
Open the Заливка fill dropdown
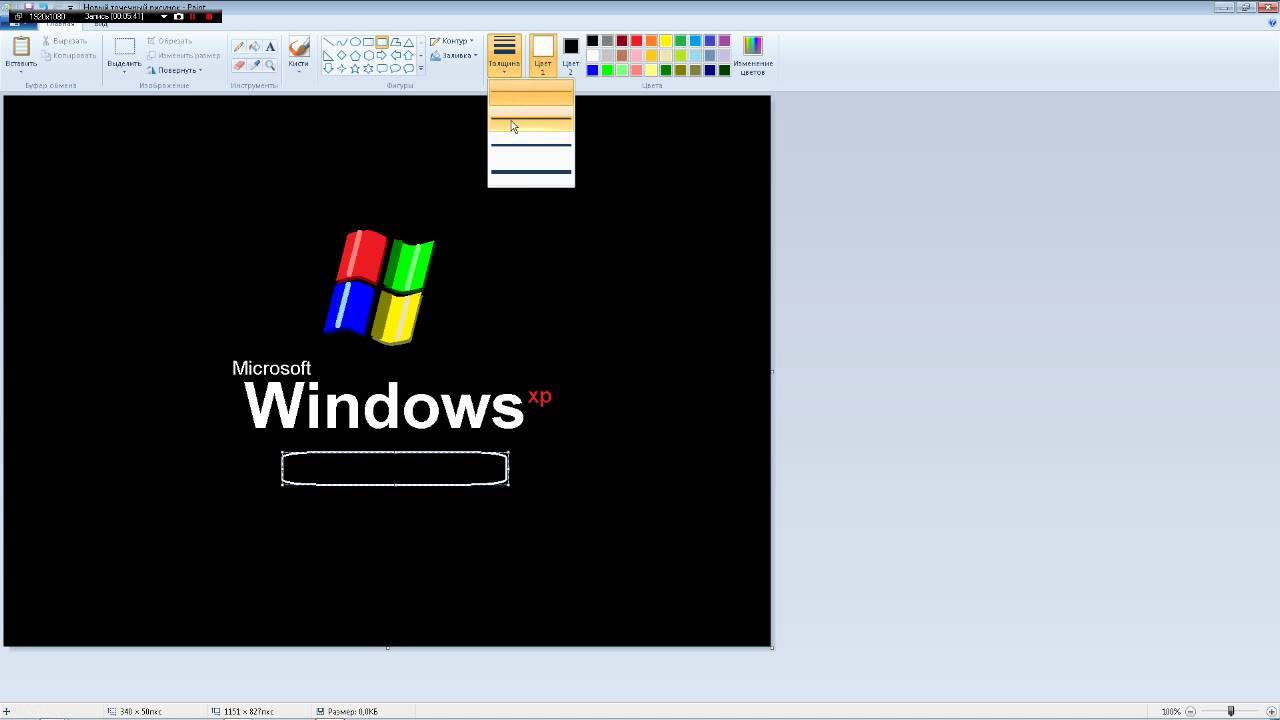pos(454,55)
